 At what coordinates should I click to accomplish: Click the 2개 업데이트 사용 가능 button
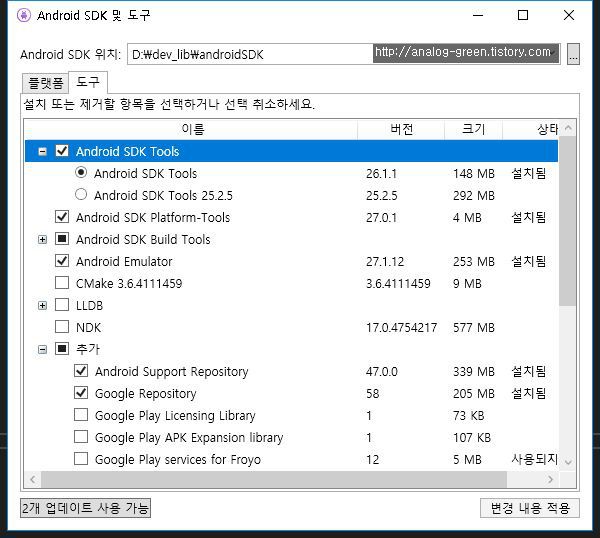click(x=85, y=508)
